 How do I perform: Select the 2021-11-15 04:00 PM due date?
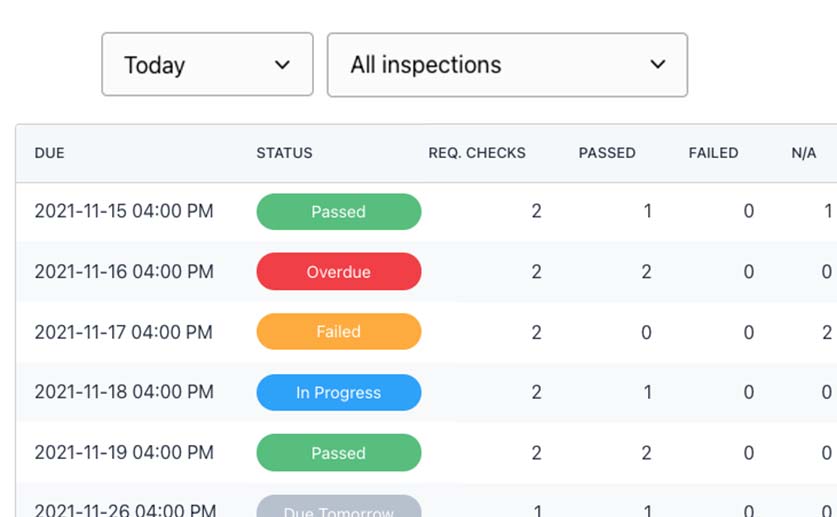[x=124, y=211]
